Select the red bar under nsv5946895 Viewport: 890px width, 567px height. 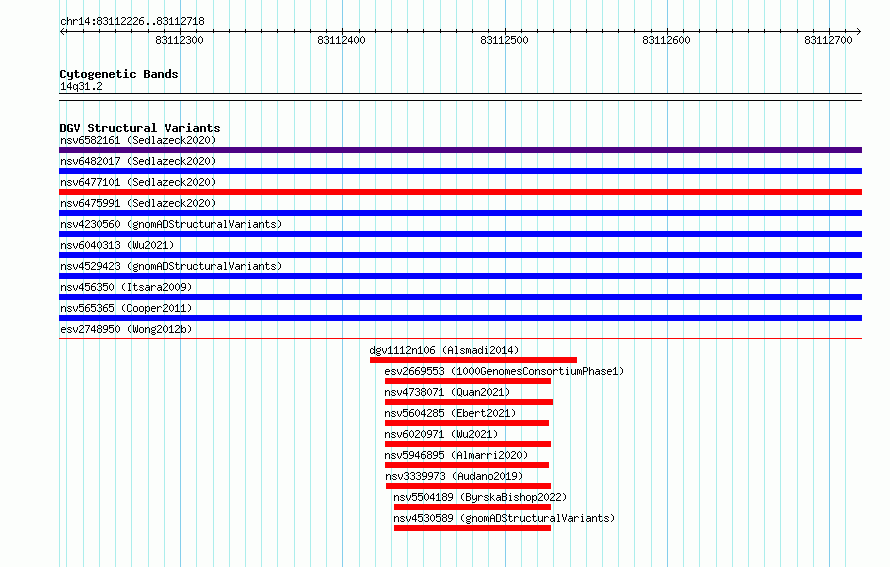(x=467, y=465)
